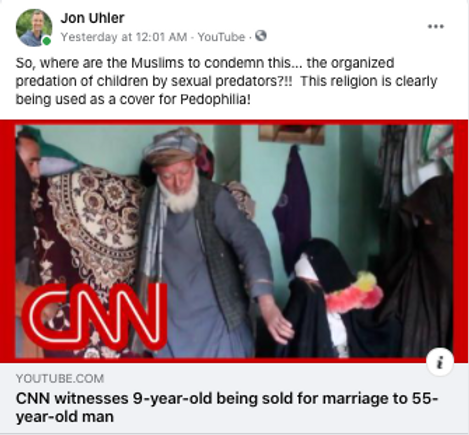
Task: Click the last post line 'being used as'
Action: 133,99
